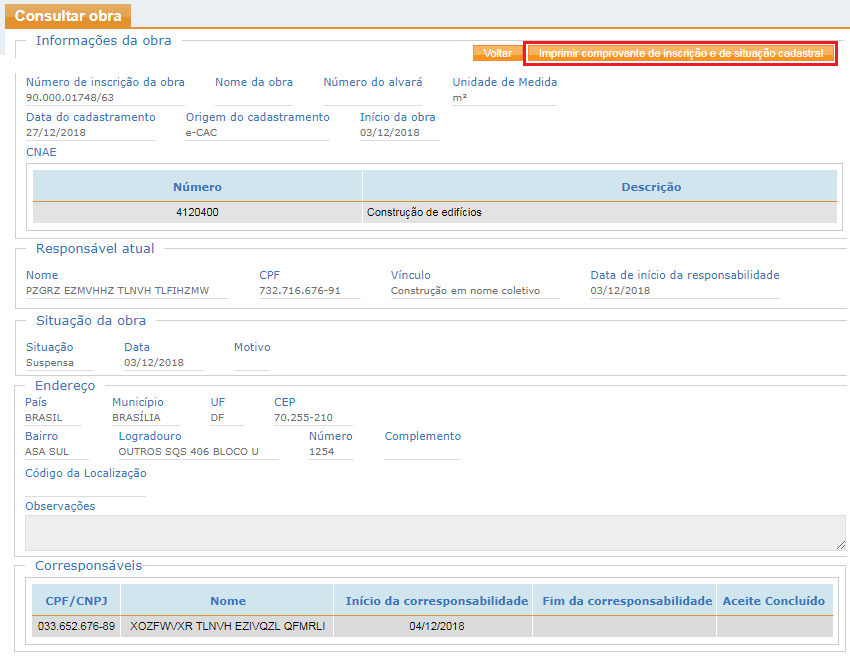Click the CPF/CNPJ column header in Corresponsáveis
Viewport: 850px width, 656px height.
coord(76,601)
